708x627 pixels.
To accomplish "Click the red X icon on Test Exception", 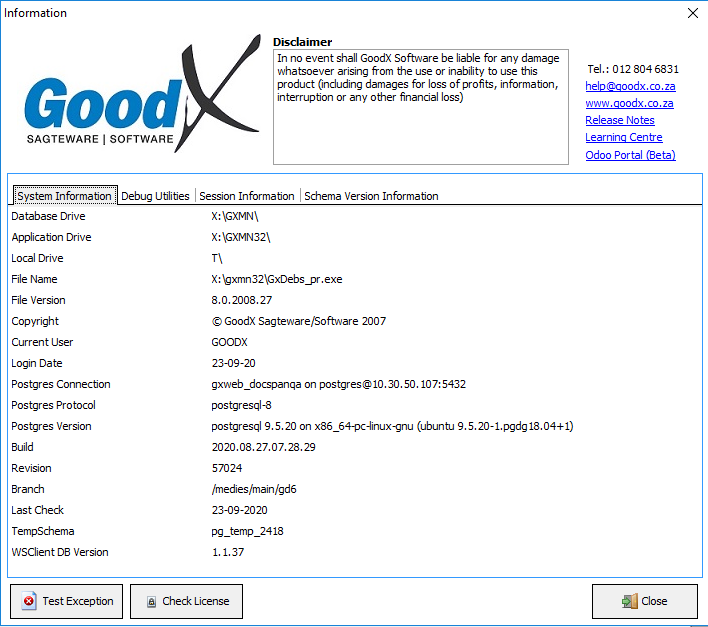I will pyautogui.click(x=29, y=601).
